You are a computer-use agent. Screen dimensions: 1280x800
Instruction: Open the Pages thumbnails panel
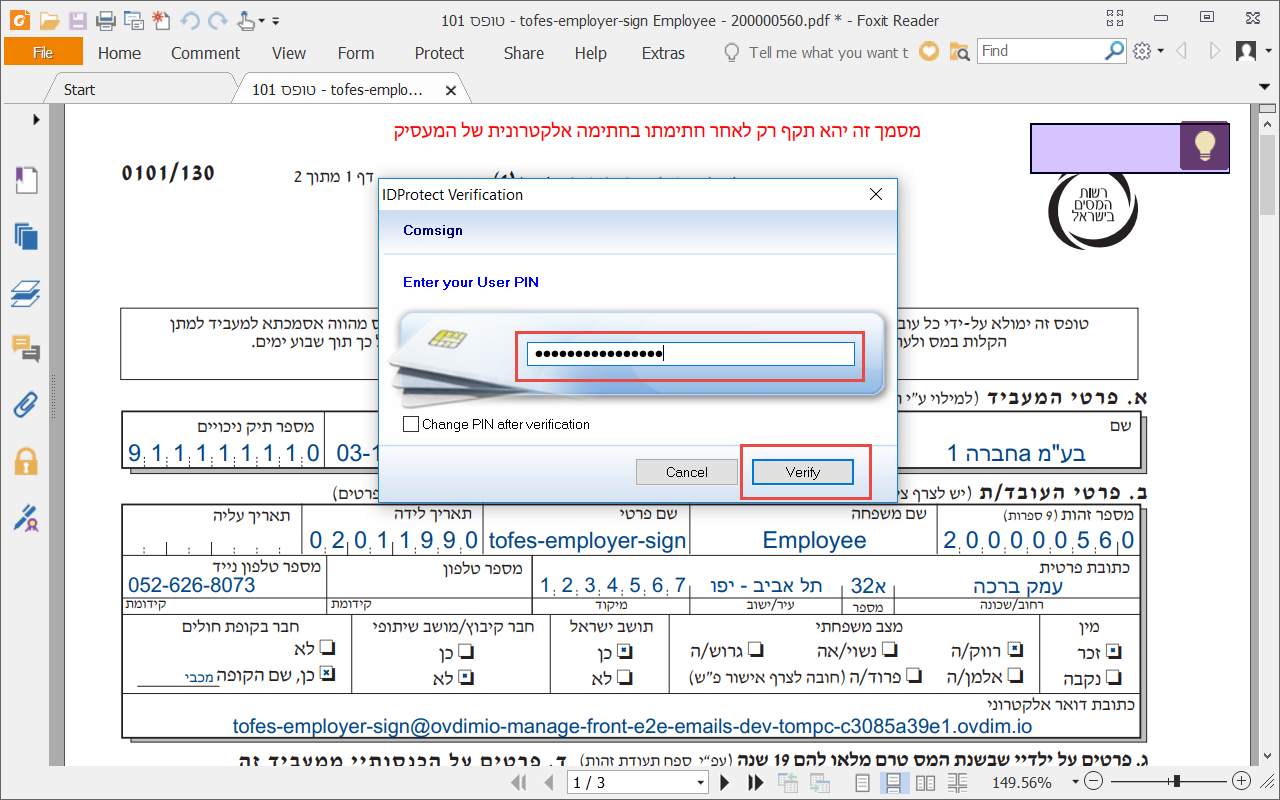(26, 236)
